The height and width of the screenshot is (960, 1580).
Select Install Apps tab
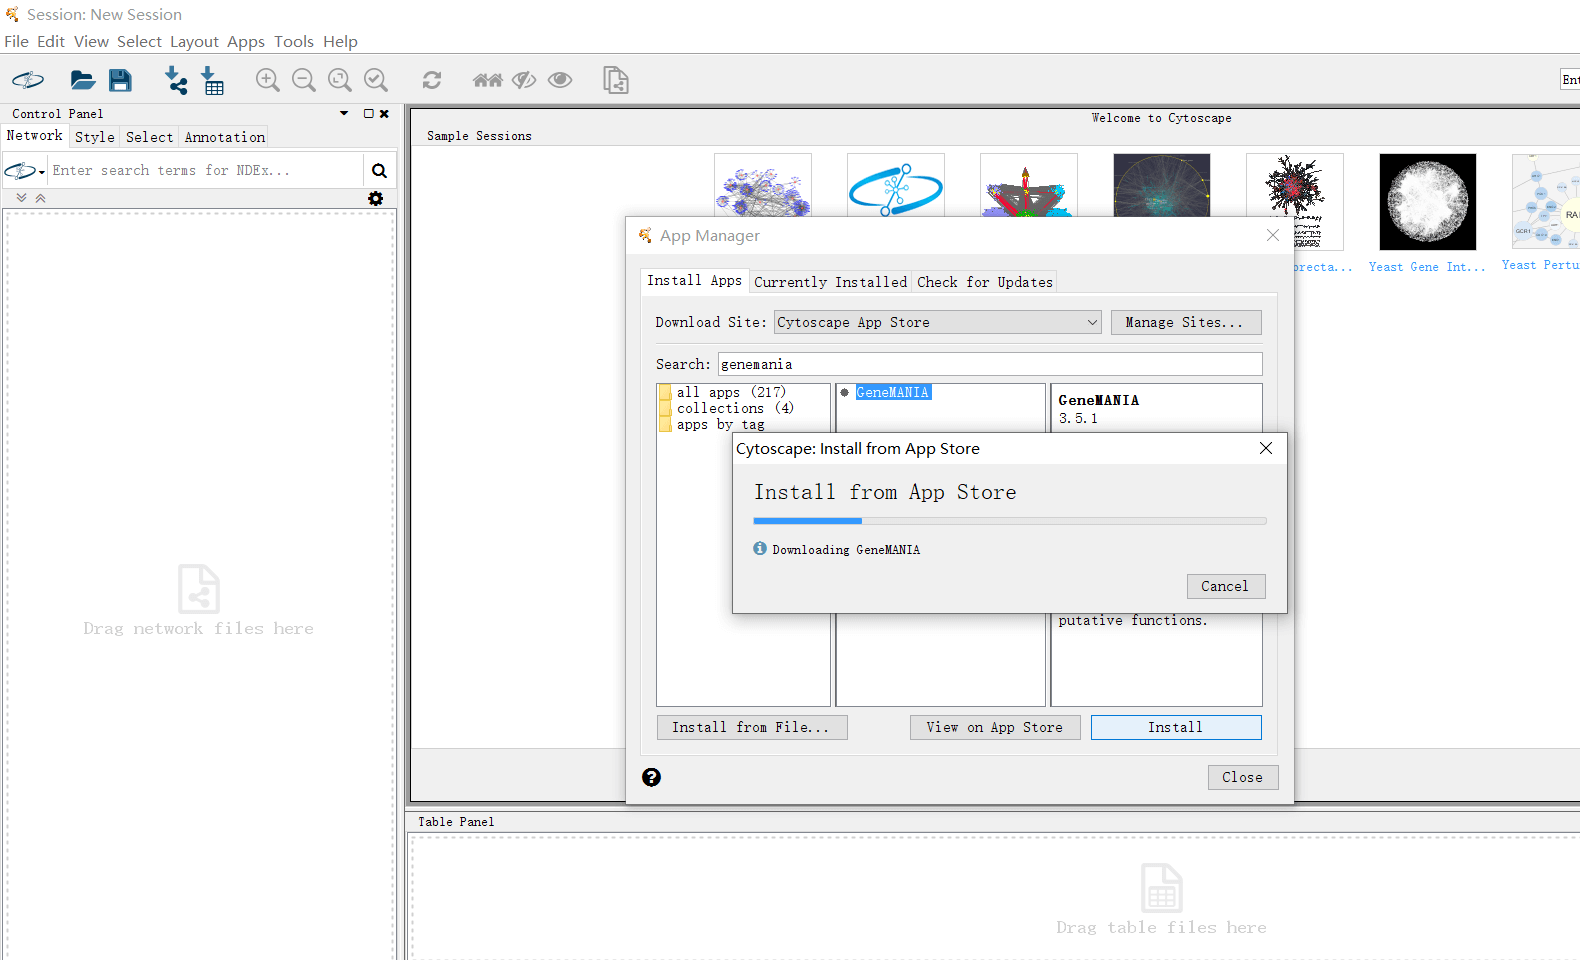click(695, 281)
